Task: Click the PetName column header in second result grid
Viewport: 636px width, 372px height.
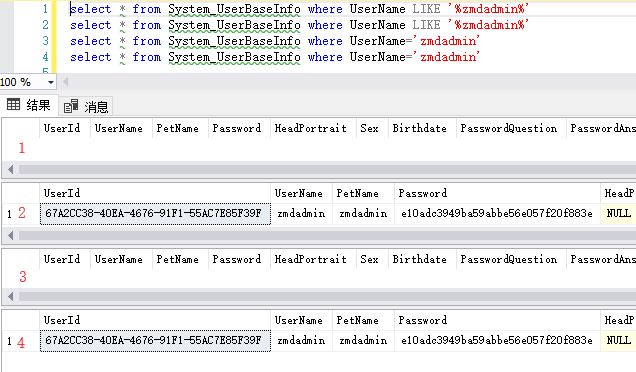Action: tap(363, 193)
